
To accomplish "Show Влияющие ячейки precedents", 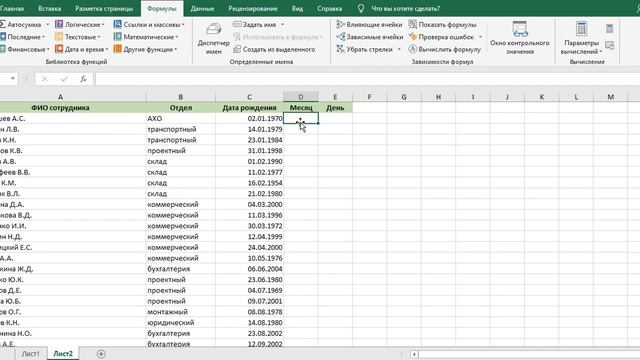I will point(369,24).
